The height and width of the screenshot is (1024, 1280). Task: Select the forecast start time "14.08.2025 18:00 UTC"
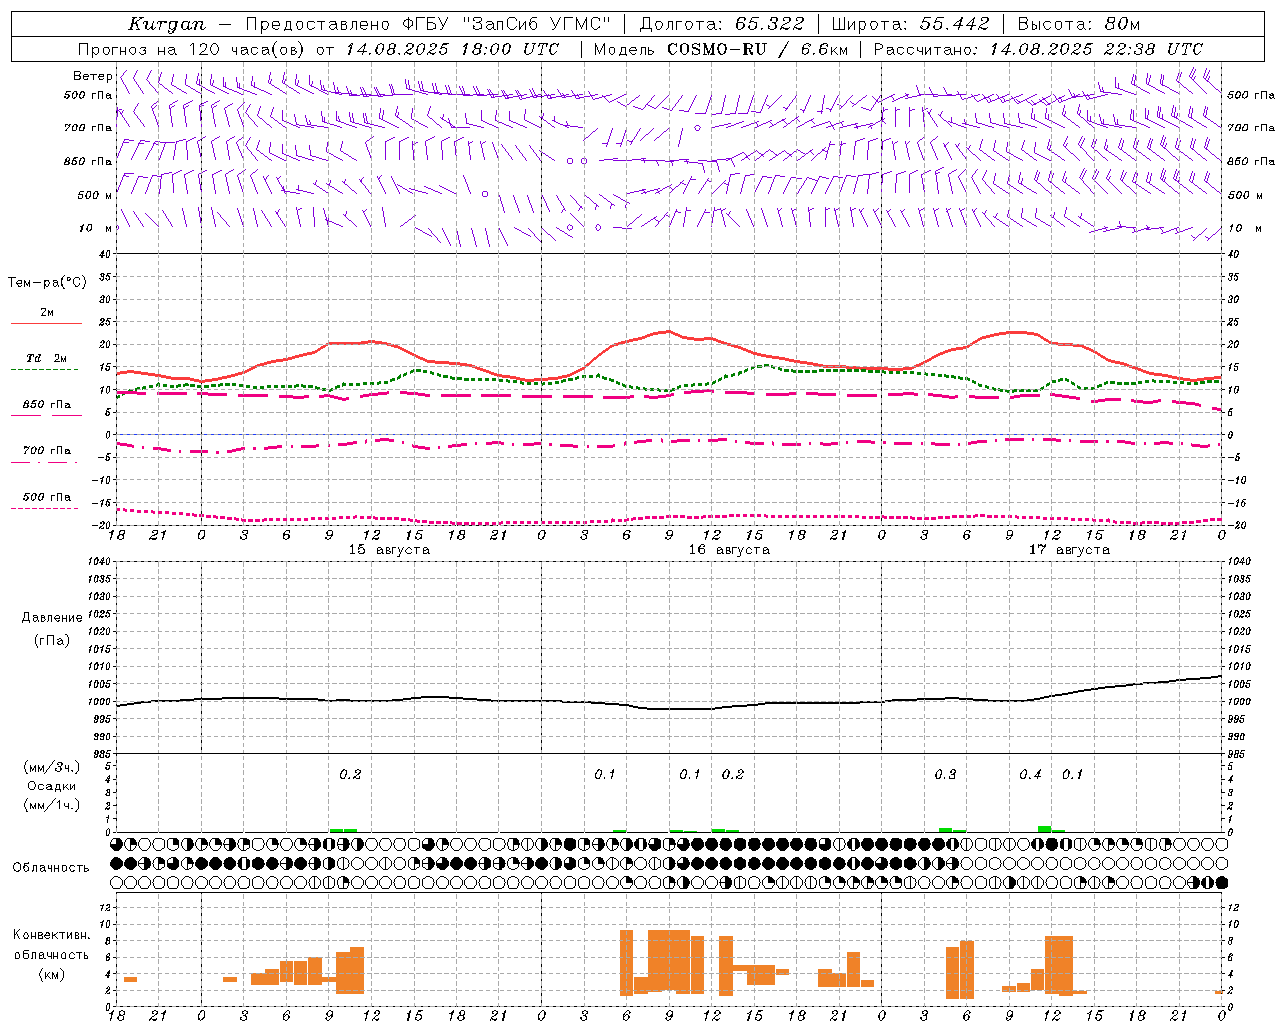452,49
